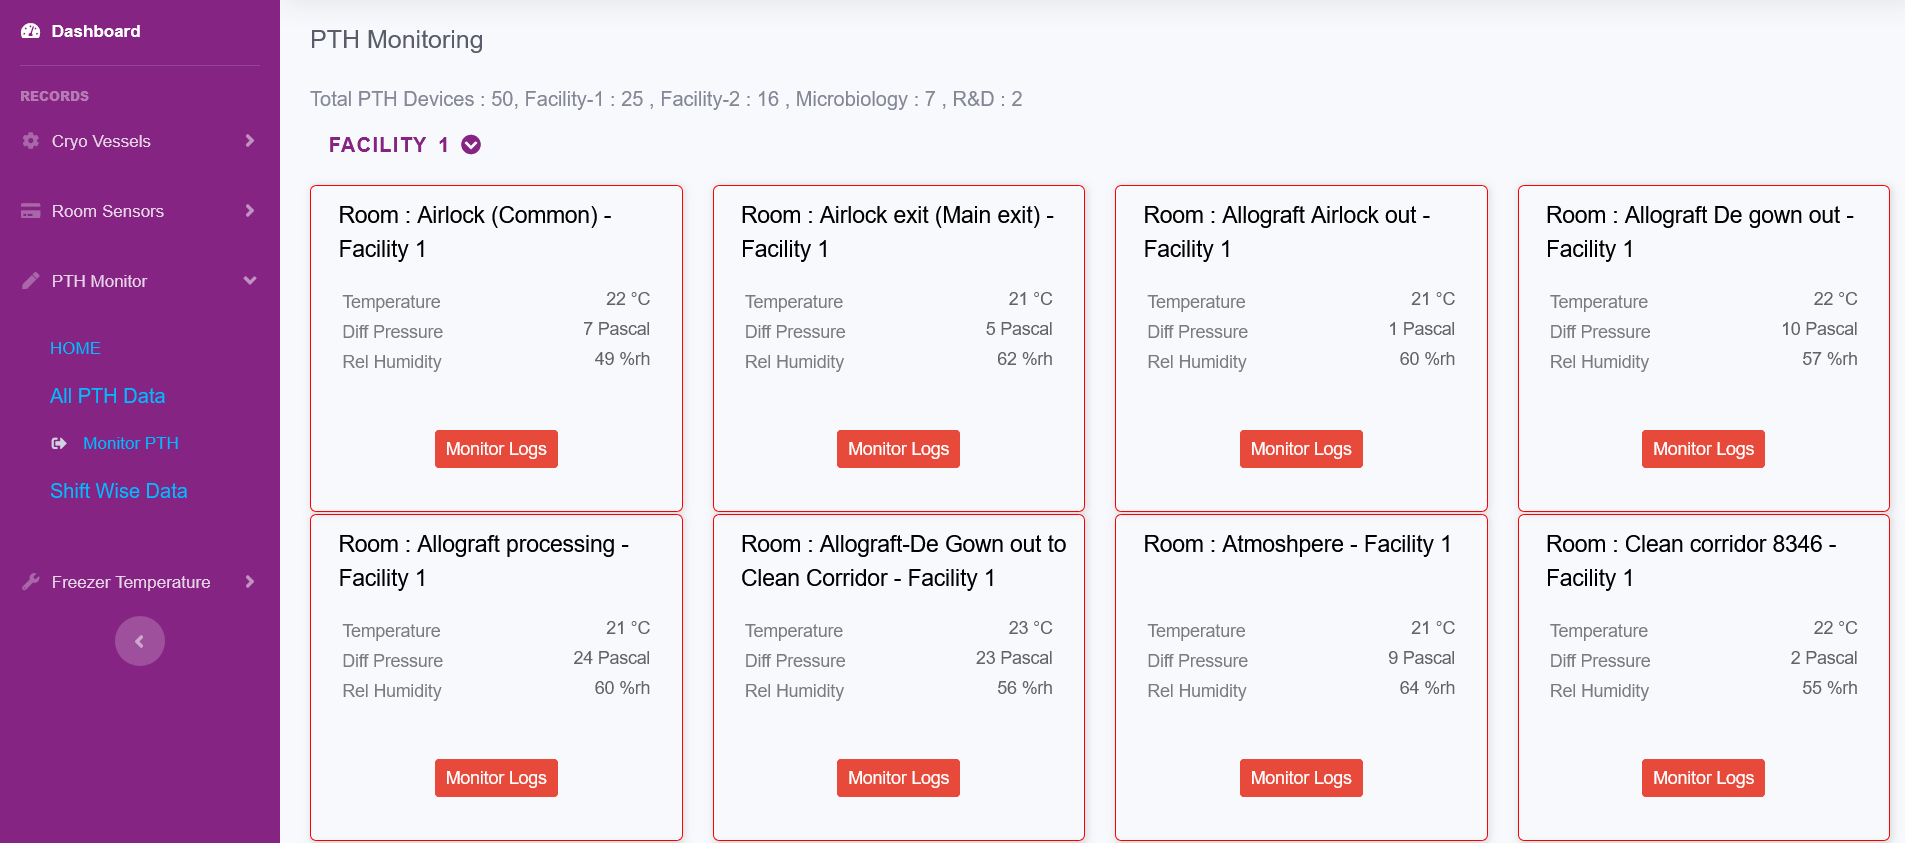Click the Freezer Temperature wrench icon

[31, 582]
